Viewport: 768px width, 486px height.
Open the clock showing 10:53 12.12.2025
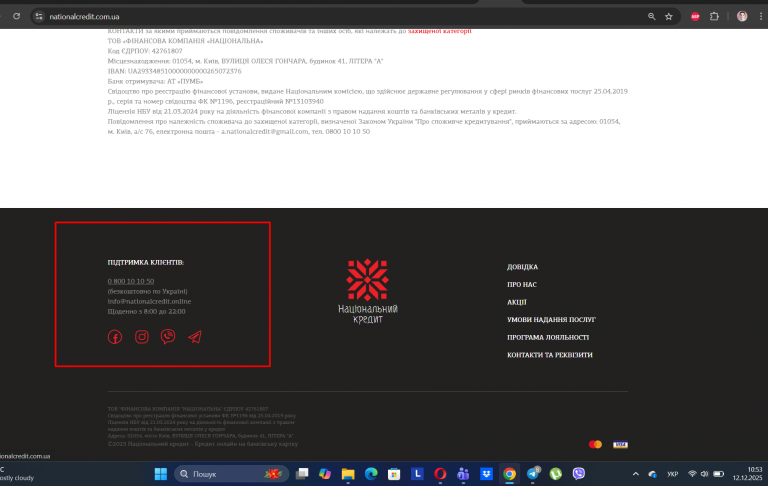(x=747, y=473)
